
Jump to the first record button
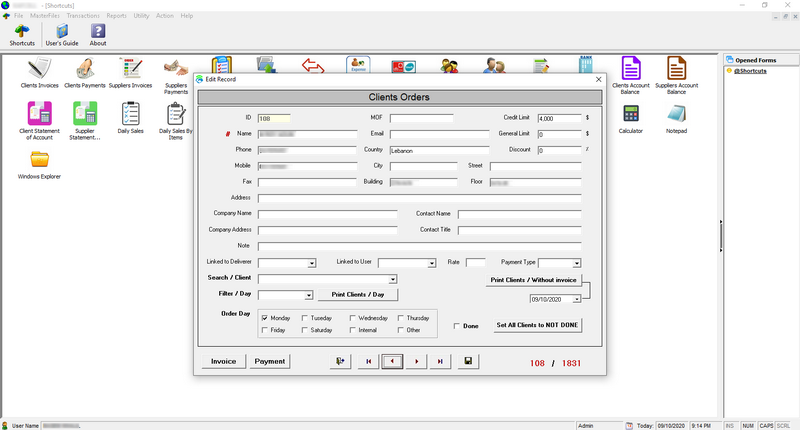click(368, 361)
